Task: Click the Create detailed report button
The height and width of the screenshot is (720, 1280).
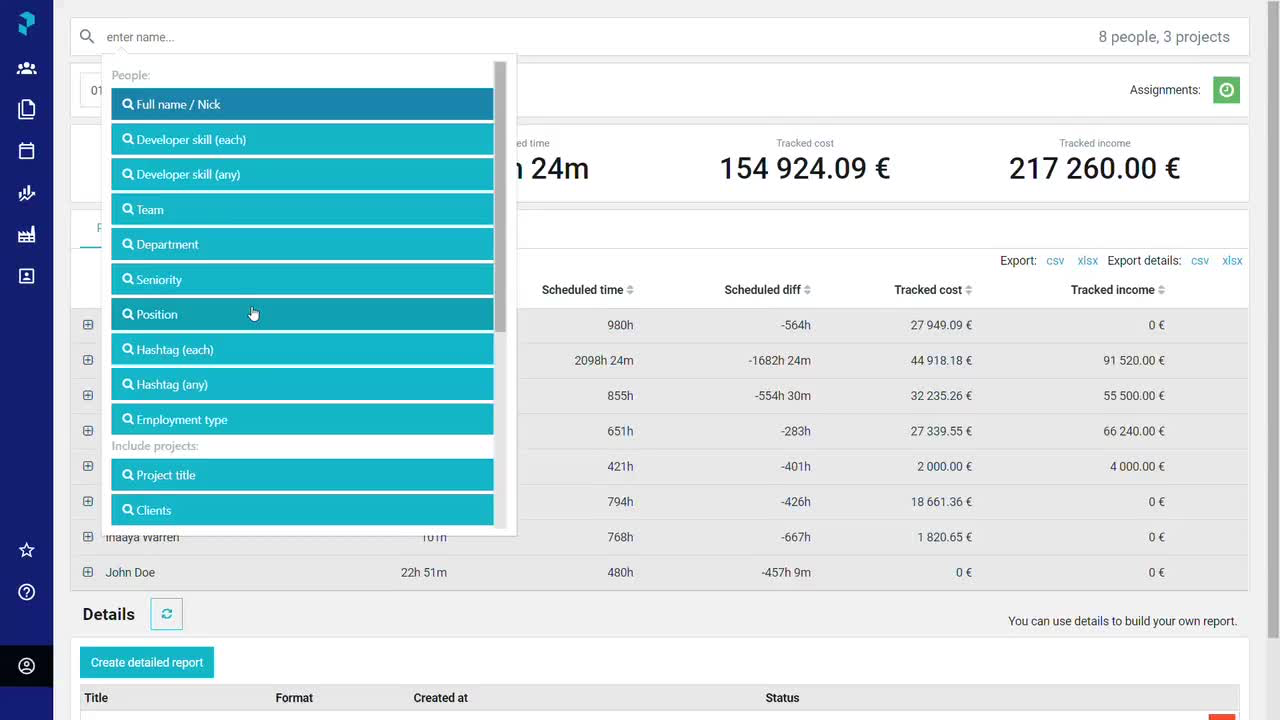Action: coord(147,662)
